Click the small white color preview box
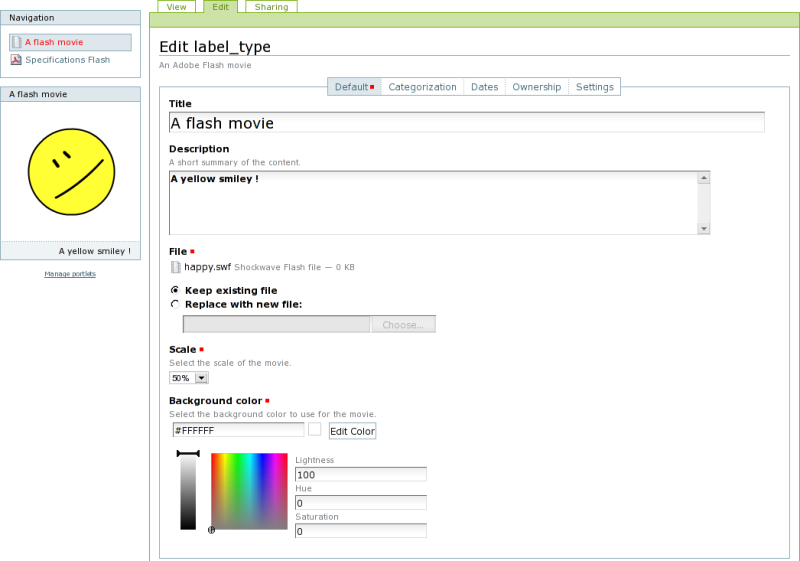Viewport: 800px width, 561px height. pyautogui.click(x=314, y=429)
